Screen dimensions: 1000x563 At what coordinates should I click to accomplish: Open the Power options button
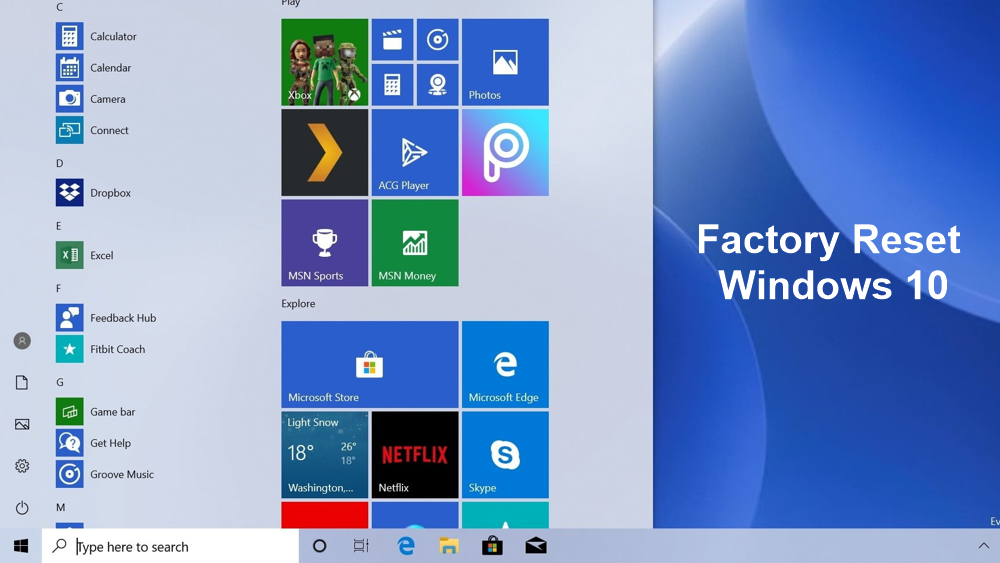click(22, 508)
